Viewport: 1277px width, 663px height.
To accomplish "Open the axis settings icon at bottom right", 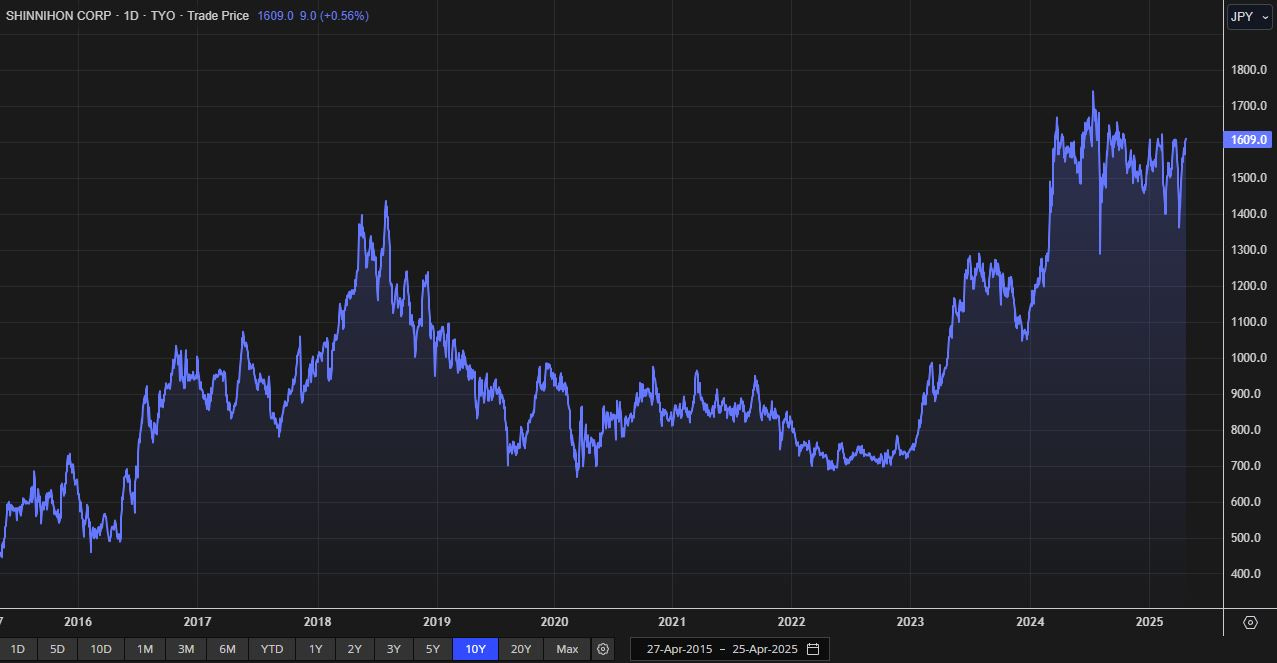I will [1250, 622].
